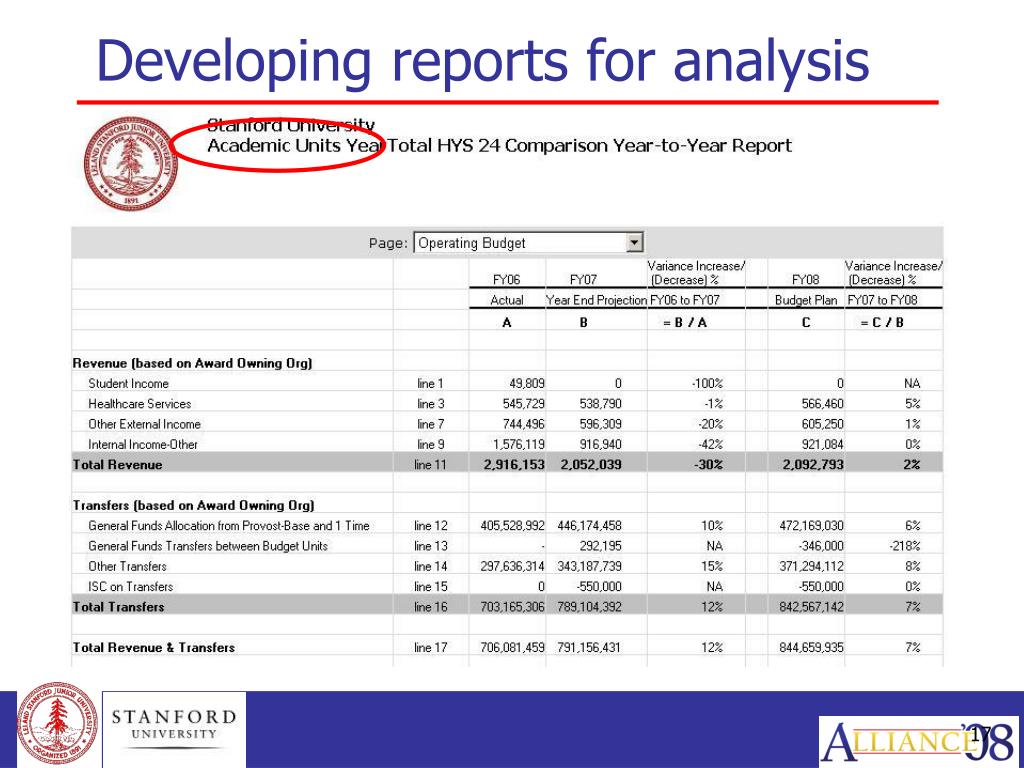Select the 'Revenue (based on Award Owning Org)' heading
The width and height of the screenshot is (1024, 768).
pos(192,364)
